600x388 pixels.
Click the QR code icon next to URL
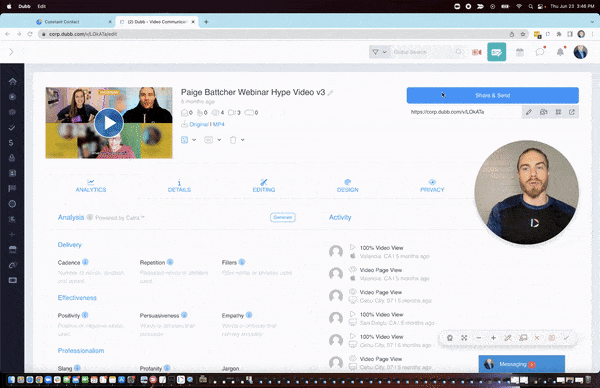[x=558, y=112]
